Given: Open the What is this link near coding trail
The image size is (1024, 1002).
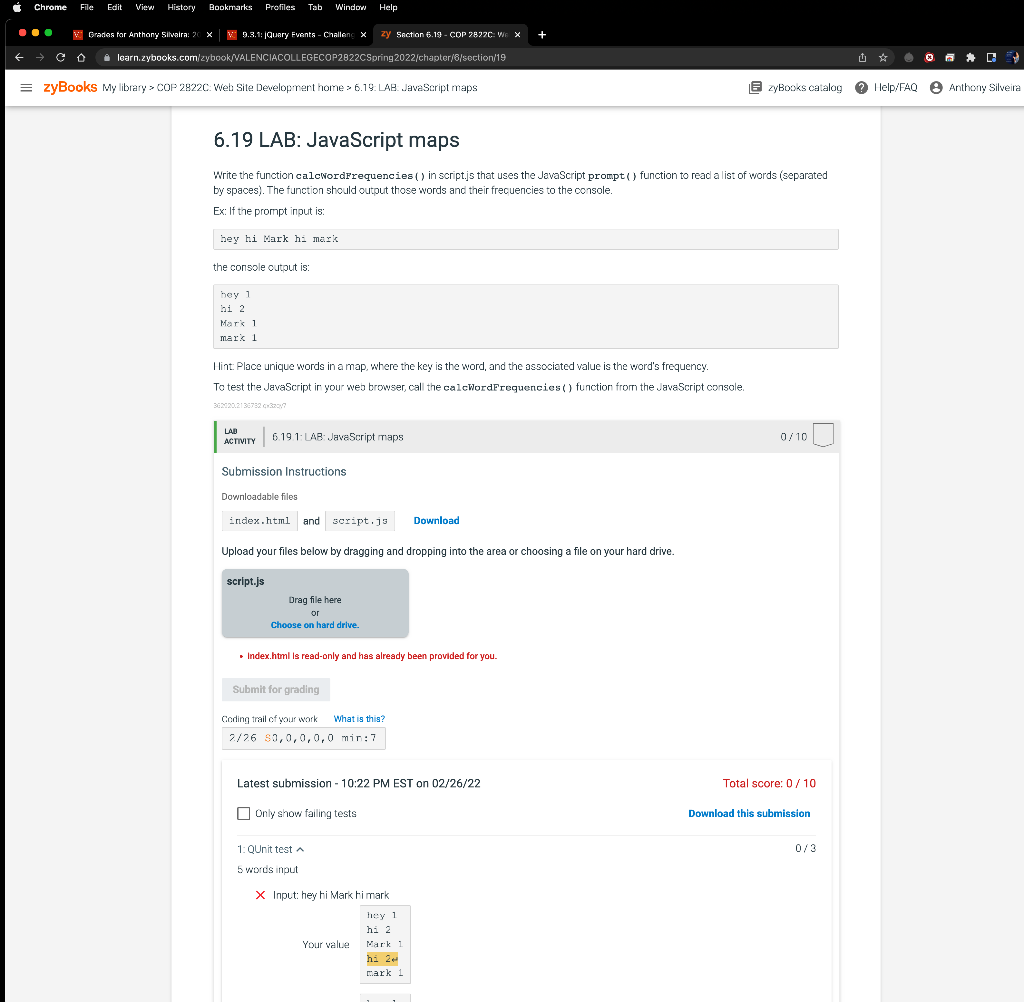Looking at the screenshot, I should pyautogui.click(x=359, y=718).
